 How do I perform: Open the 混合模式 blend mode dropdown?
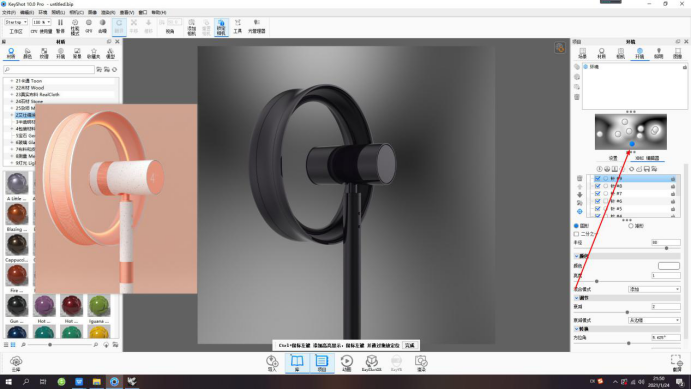tap(654, 289)
